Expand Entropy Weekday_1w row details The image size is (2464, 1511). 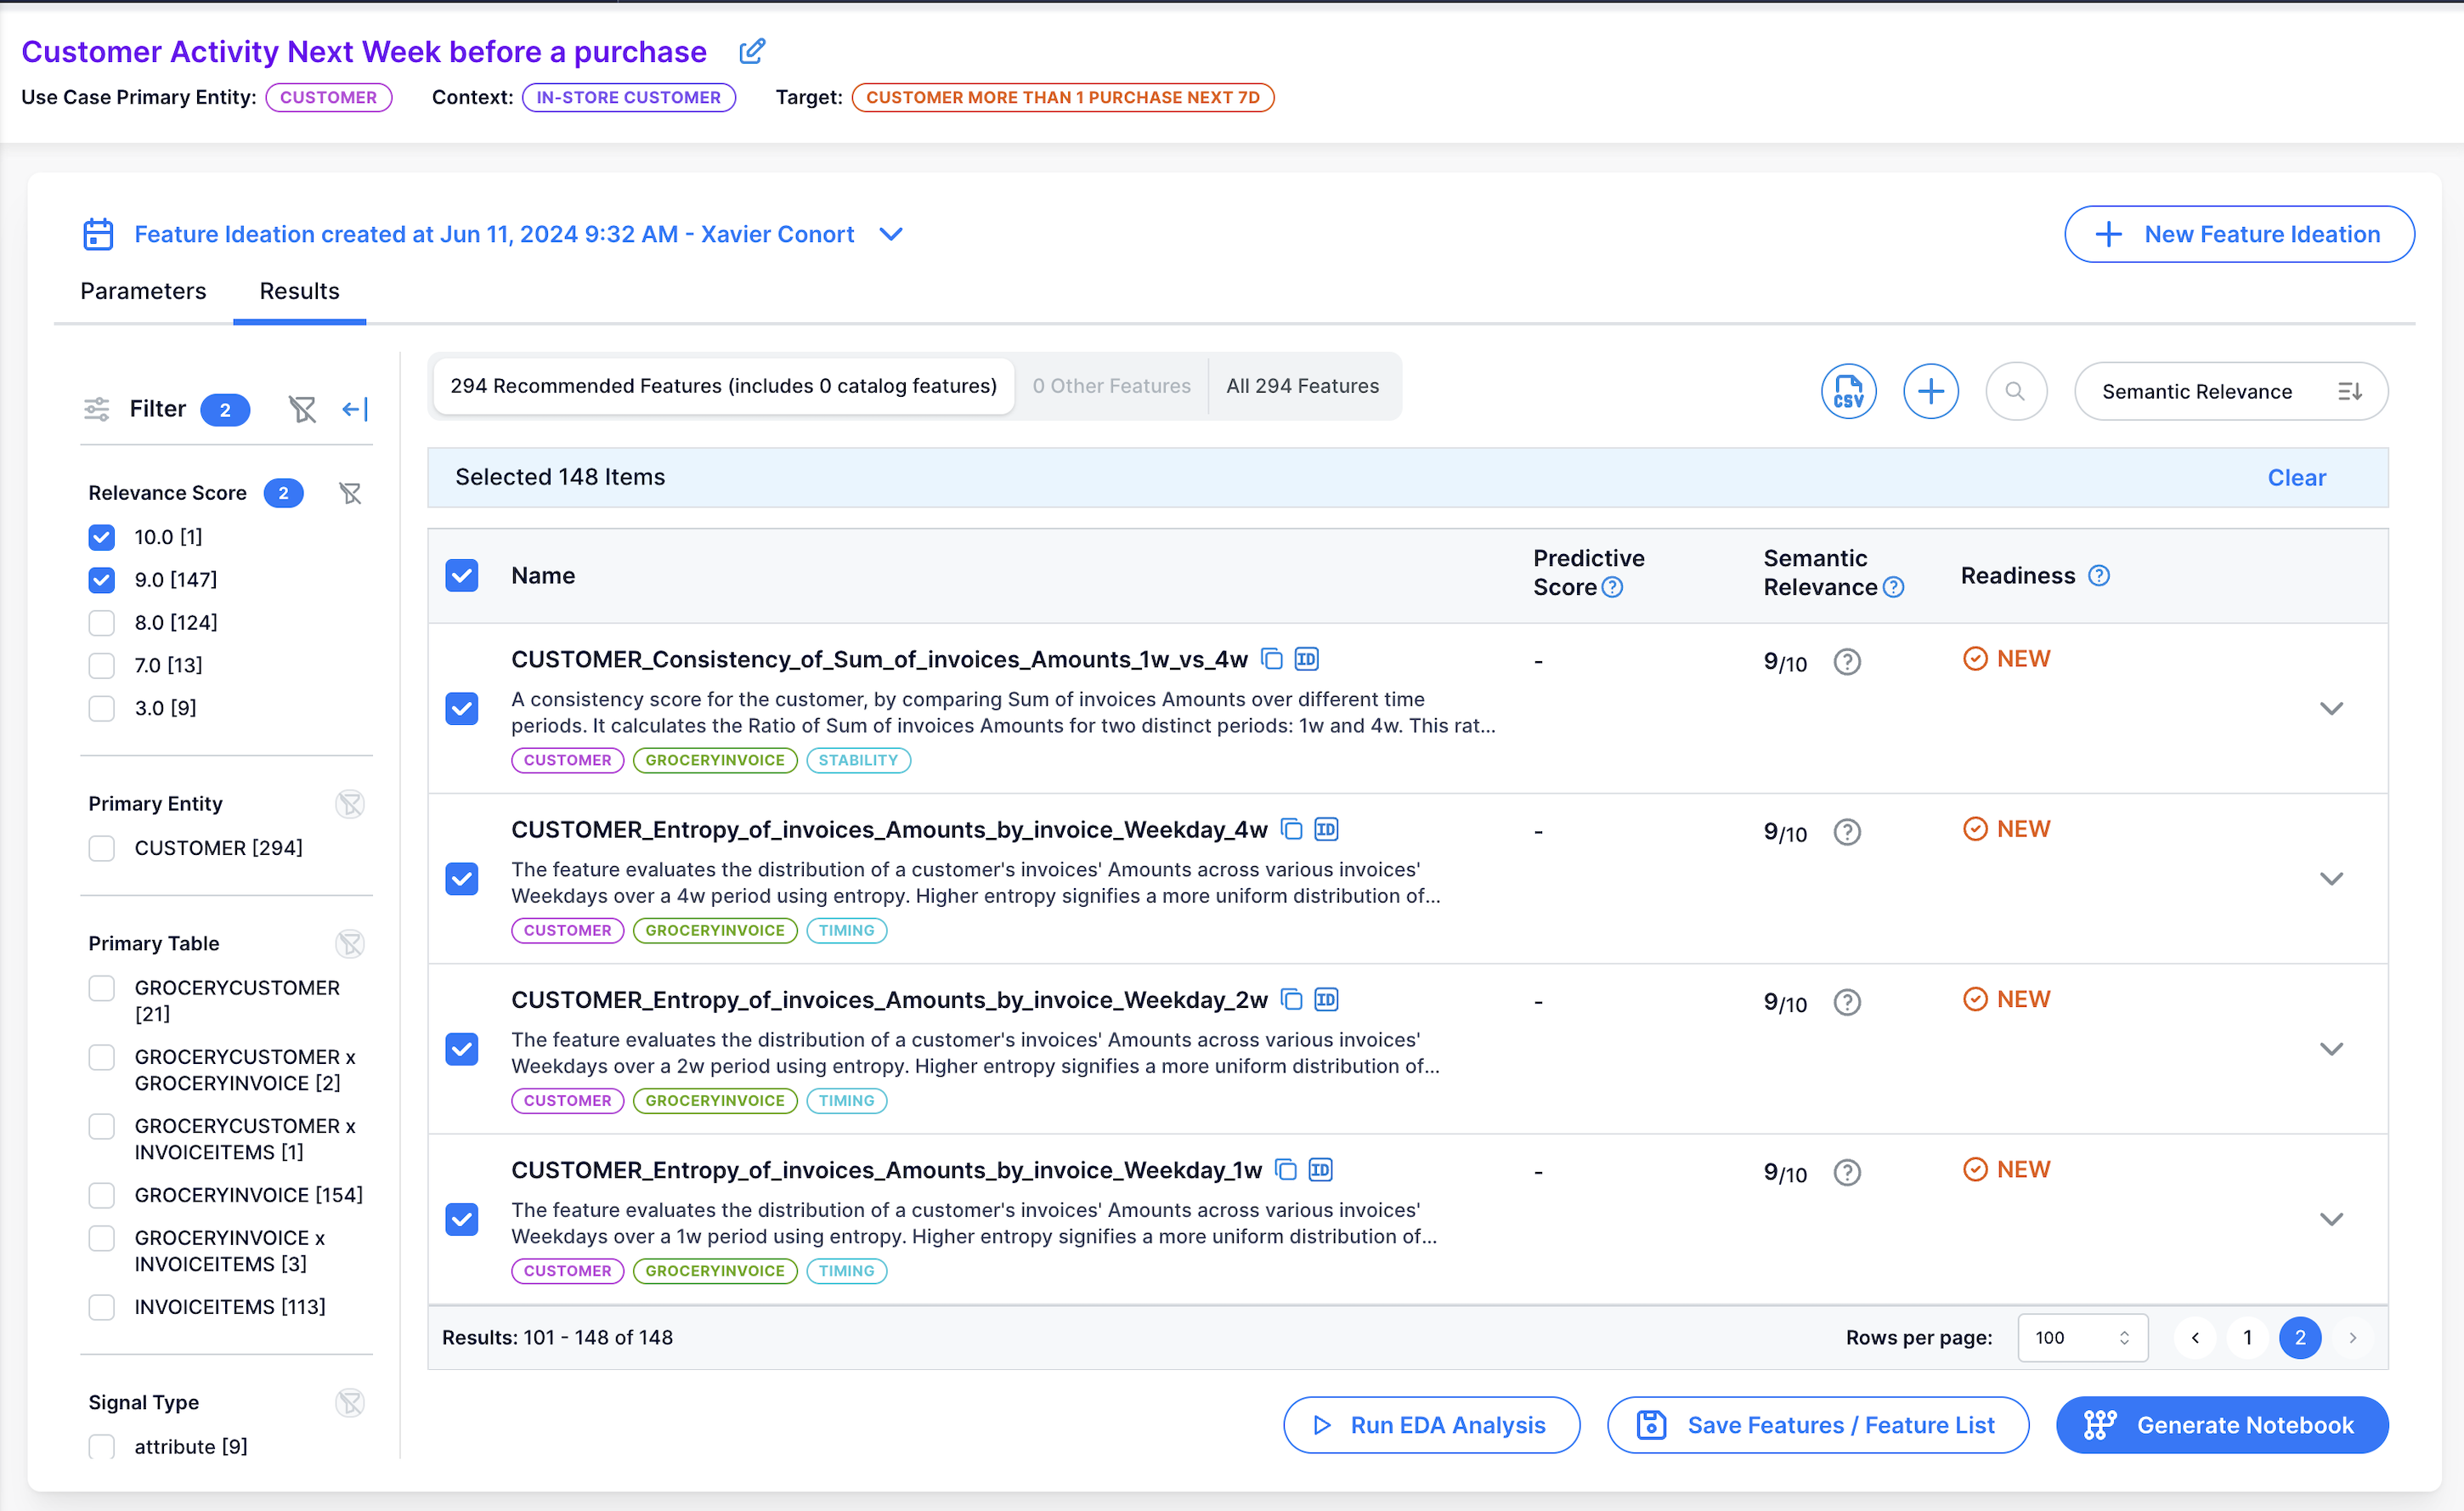[x=2331, y=1218]
